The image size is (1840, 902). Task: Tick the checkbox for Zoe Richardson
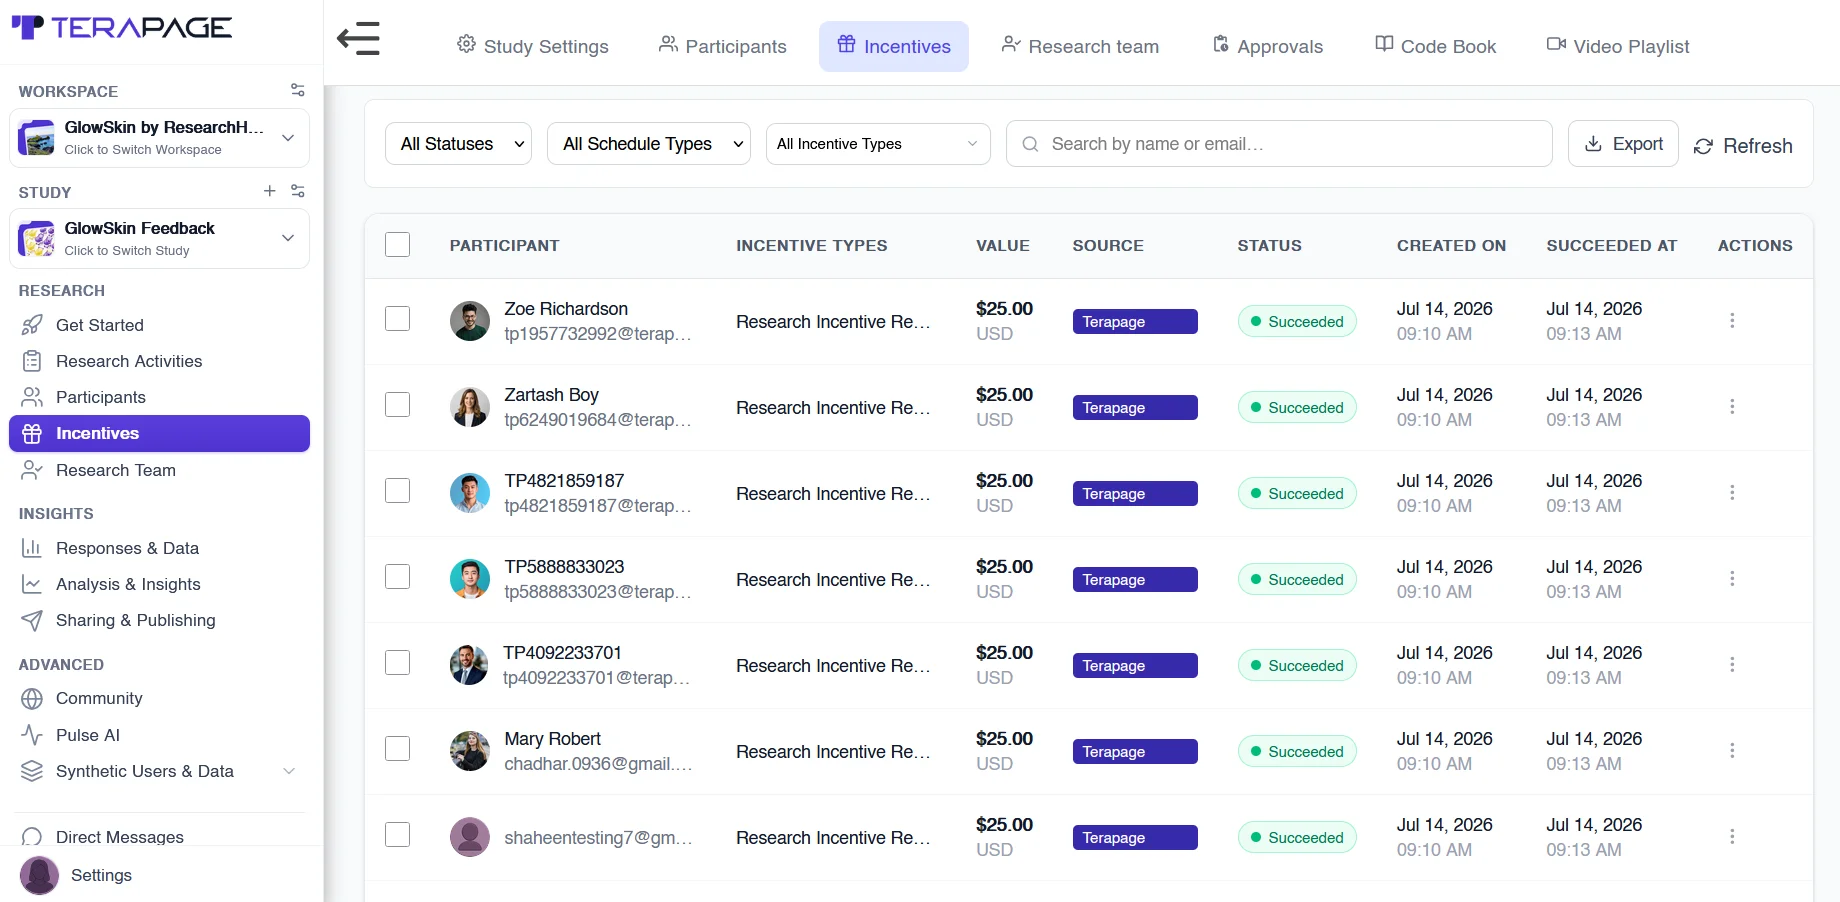coord(397,319)
